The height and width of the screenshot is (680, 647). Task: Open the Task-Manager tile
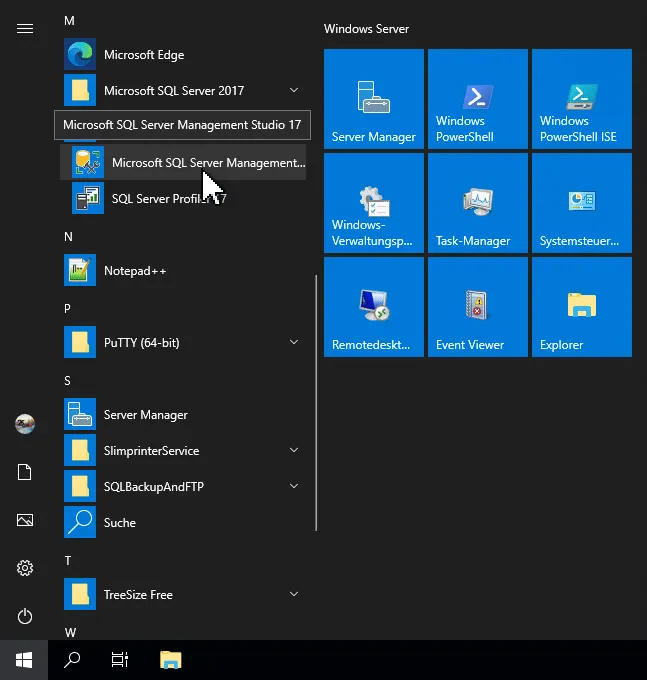[478, 203]
